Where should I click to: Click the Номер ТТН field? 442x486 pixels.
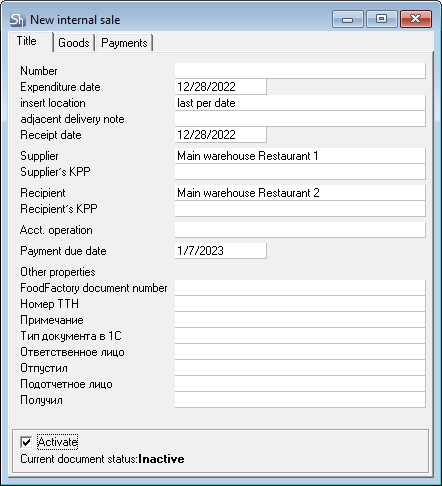300,304
